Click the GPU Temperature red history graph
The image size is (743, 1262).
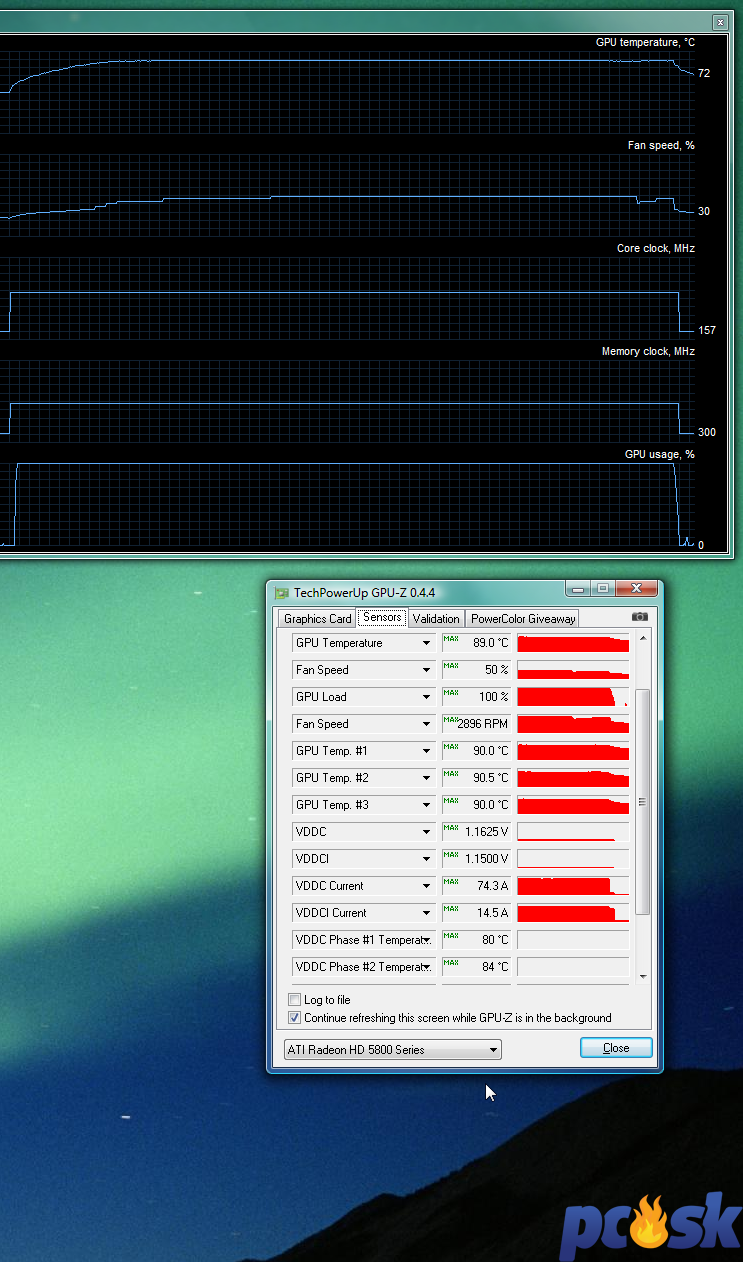pyautogui.click(x=573, y=643)
